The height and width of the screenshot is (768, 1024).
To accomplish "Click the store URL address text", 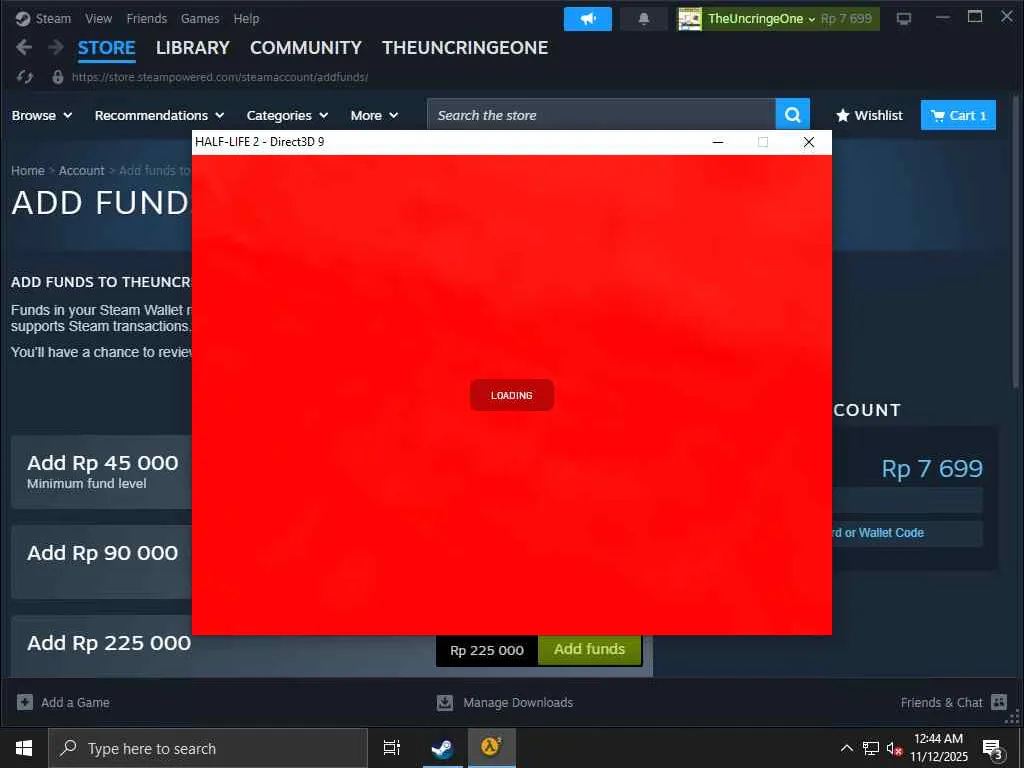I will [220, 77].
